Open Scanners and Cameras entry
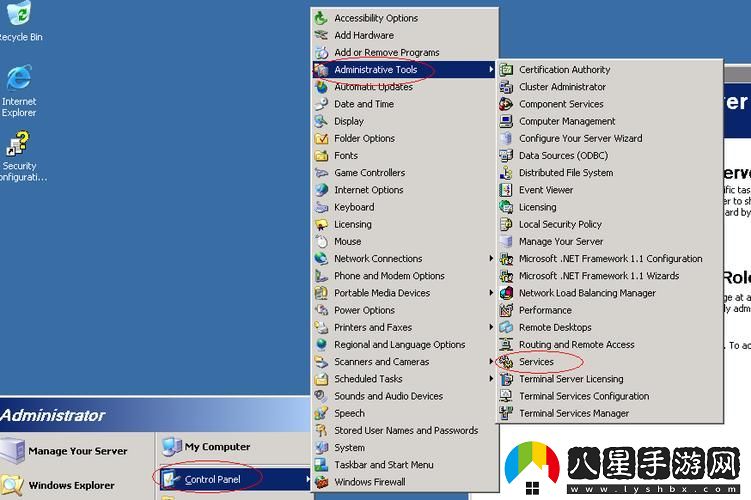The width and height of the screenshot is (751, 500). [x=404, y=362]
